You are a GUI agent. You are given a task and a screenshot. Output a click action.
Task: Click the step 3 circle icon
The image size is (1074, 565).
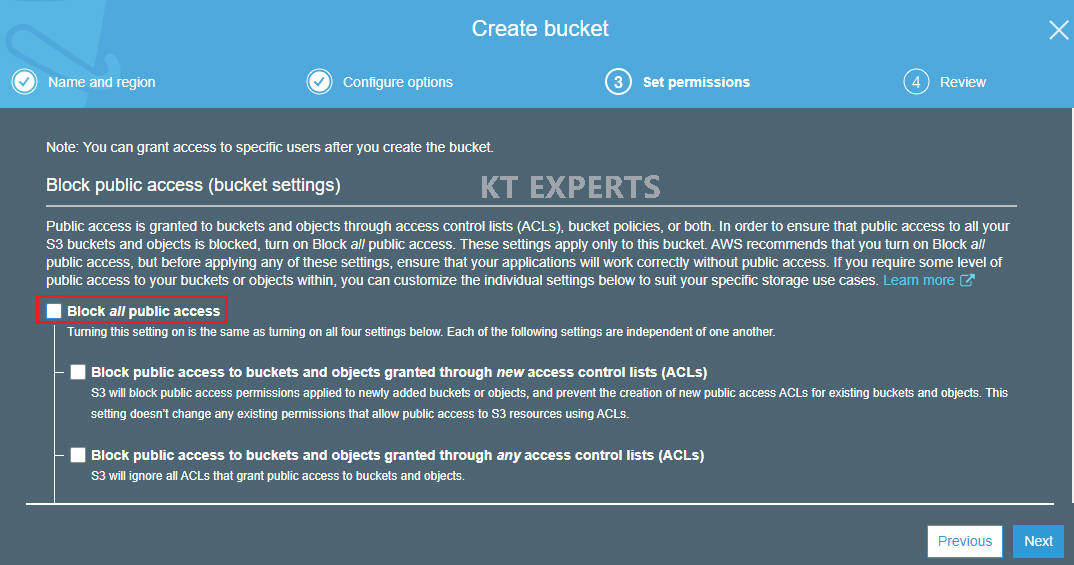coord(618,82)
